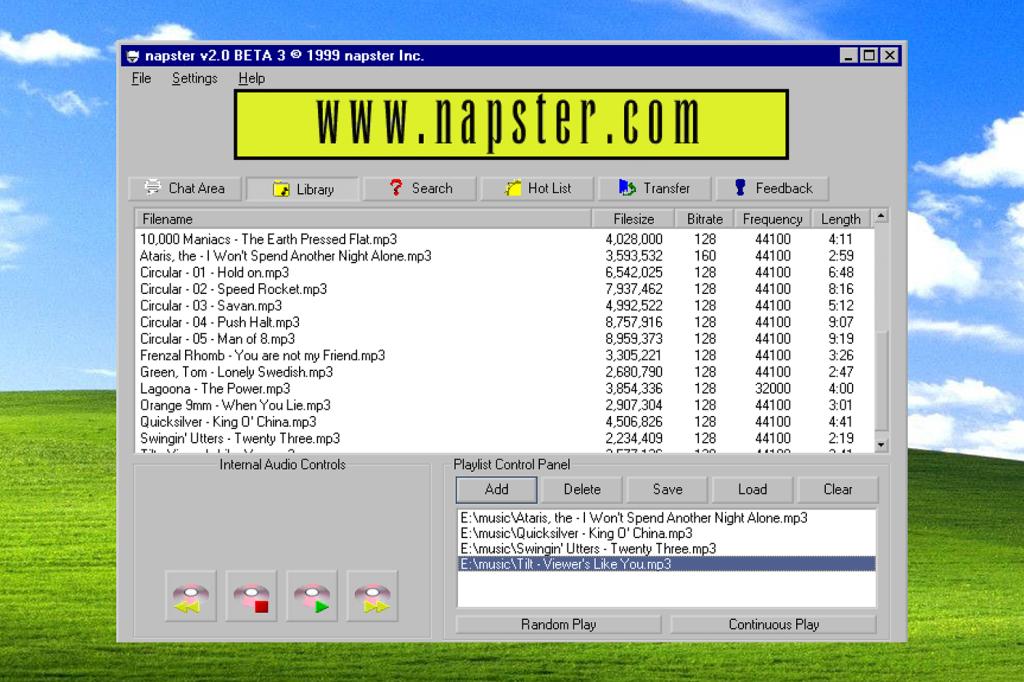Sort by the Length column header
The height and width of the screenshot is (682, 1024).
click(840, 219)
